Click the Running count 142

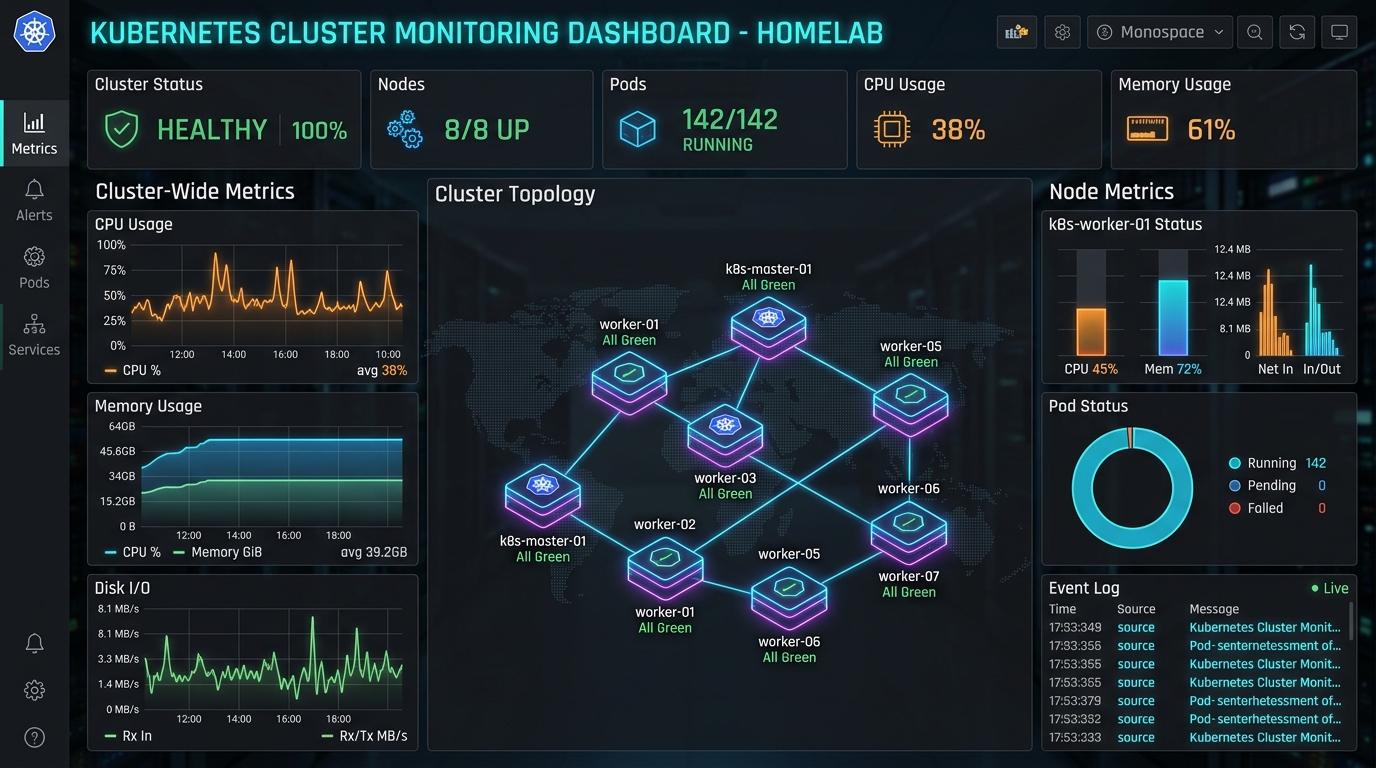coord(1315,463)
